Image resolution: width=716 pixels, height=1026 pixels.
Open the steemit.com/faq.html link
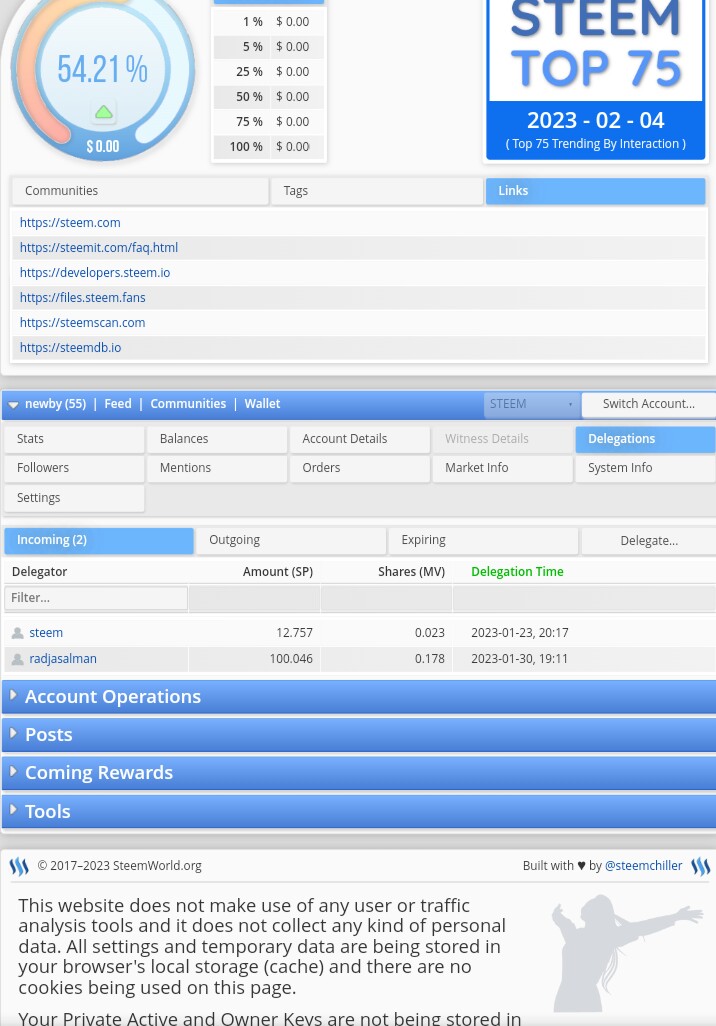point(99,248)
